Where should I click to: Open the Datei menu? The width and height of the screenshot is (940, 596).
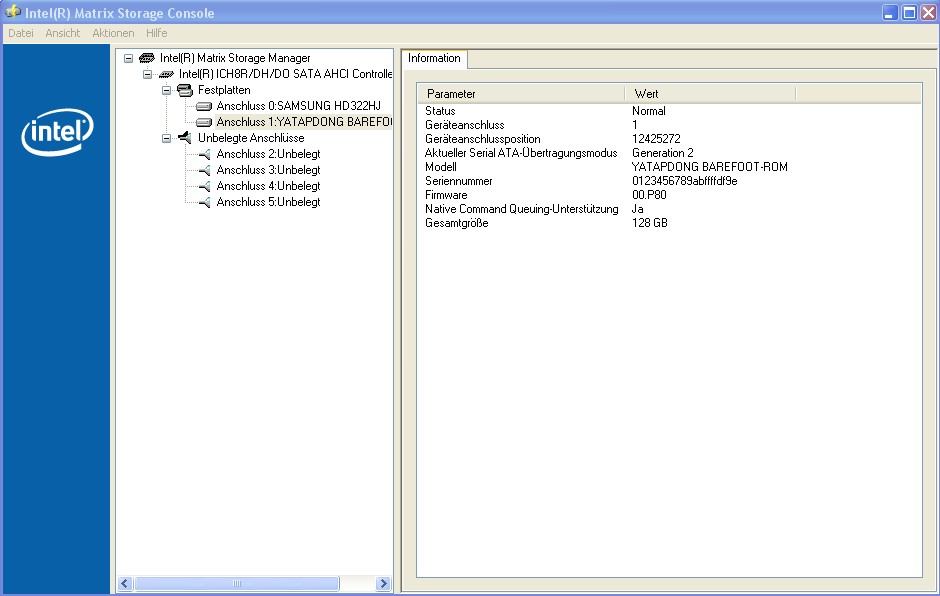click(21, 33)
